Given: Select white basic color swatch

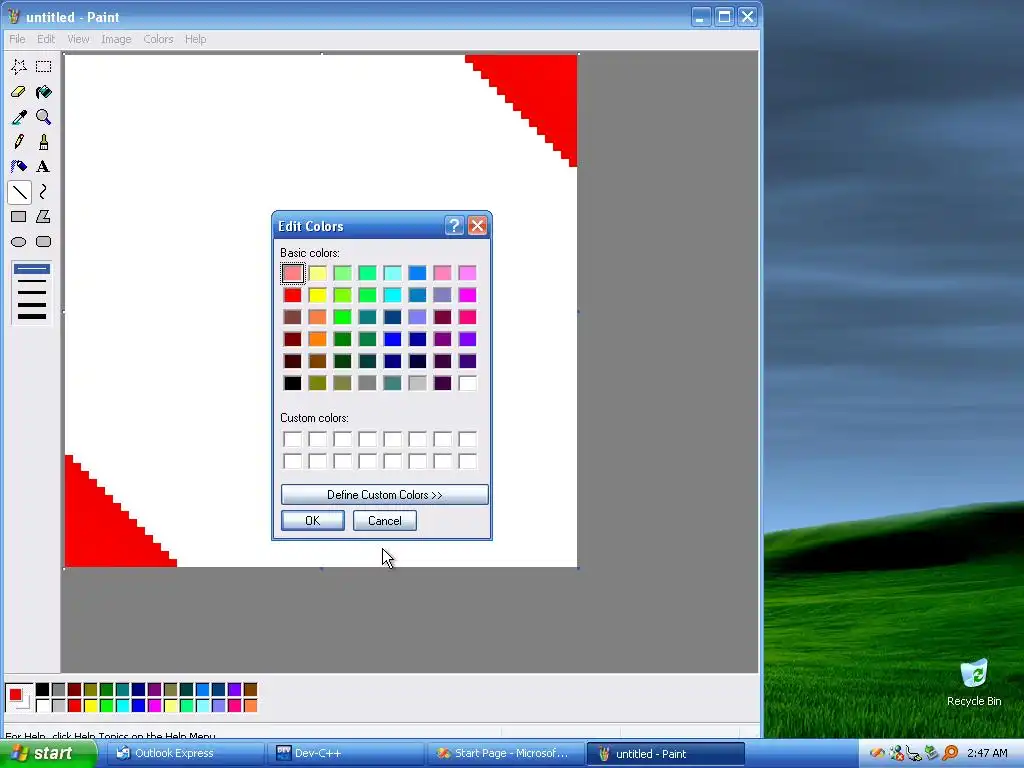Looking at the screenshot, I should click(x=468, y=383).
